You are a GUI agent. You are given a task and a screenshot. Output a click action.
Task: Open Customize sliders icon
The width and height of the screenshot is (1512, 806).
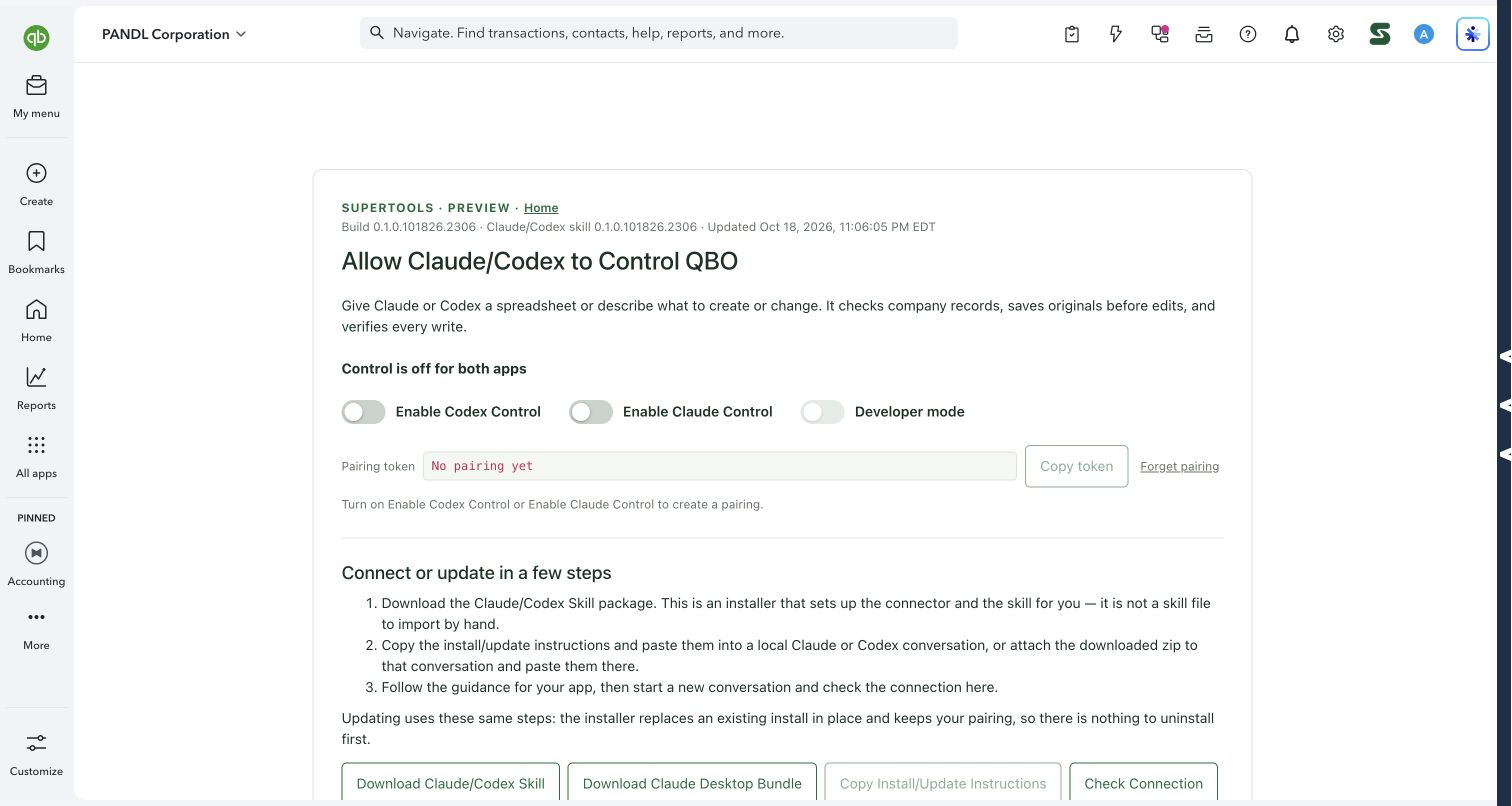click(36, 743)
